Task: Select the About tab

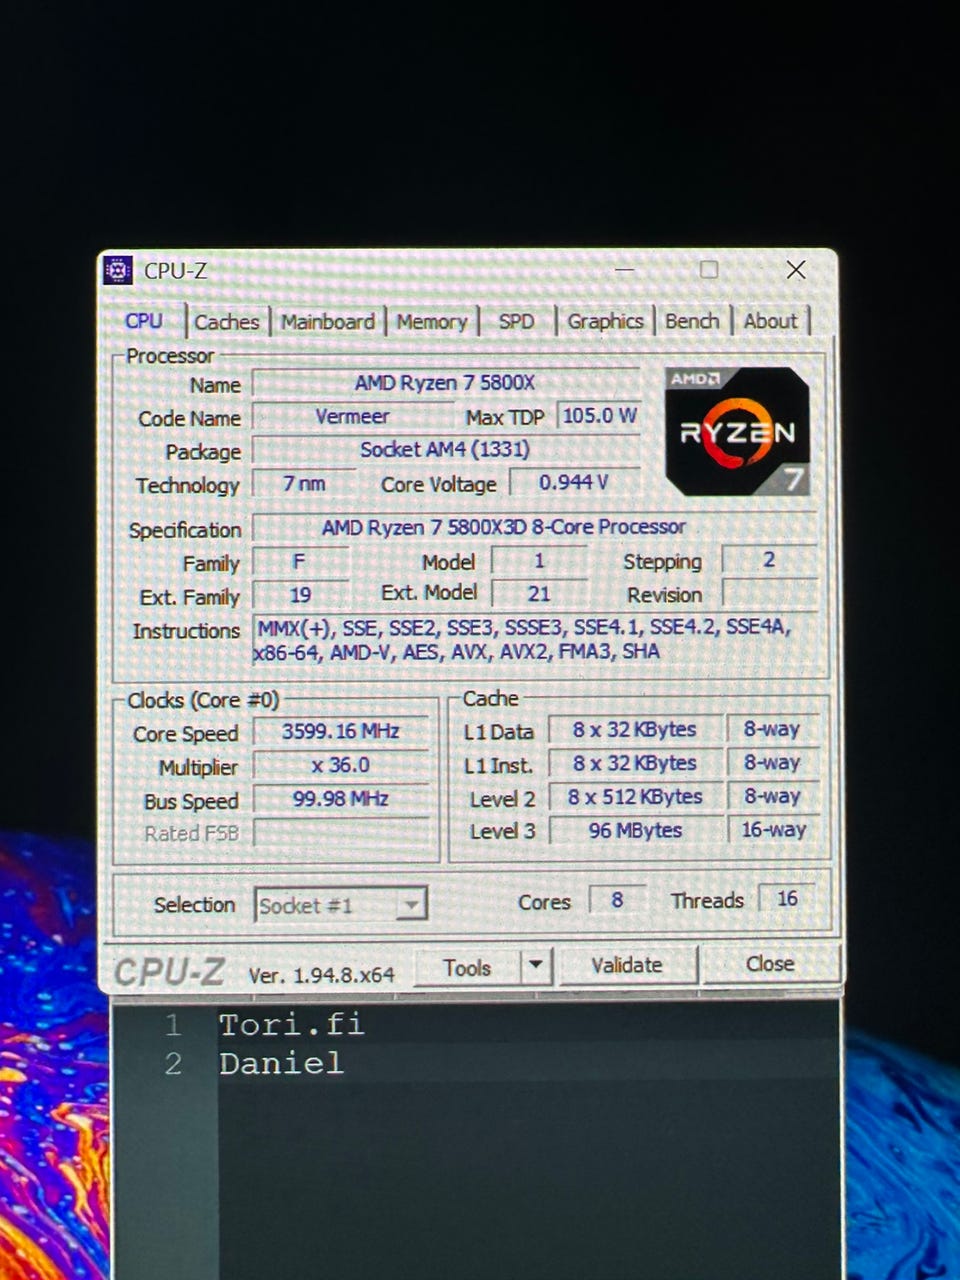Action: pos(770,322)
